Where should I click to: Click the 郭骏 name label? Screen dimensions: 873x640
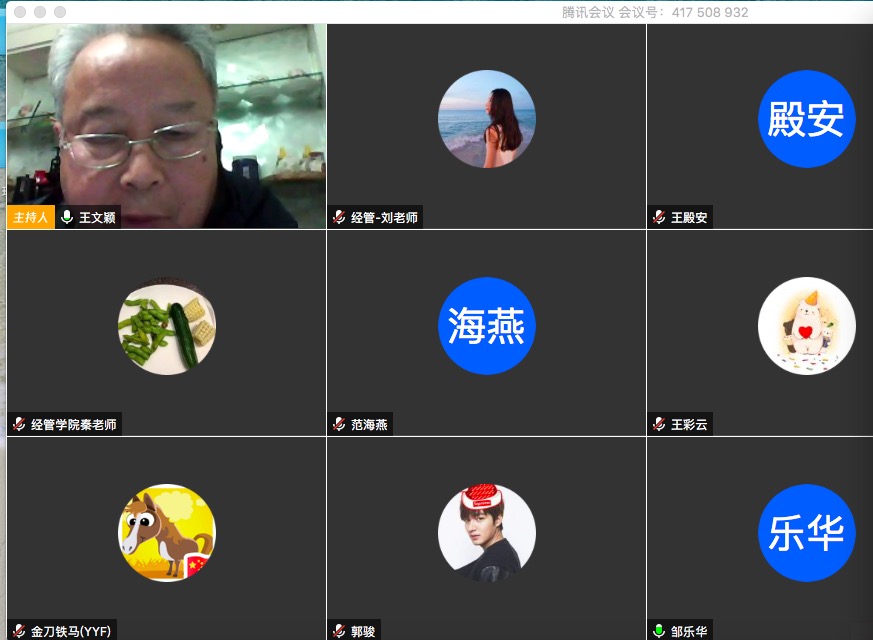(363, 631)
